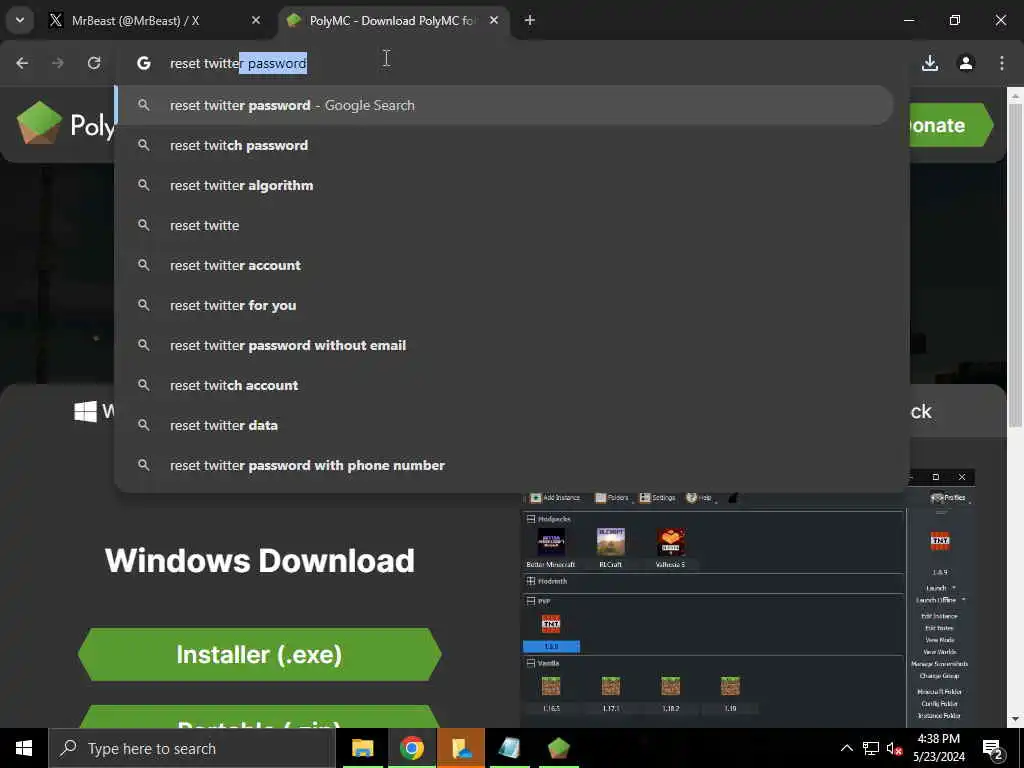Open the notepad-like taskbar app
The width and height of the screenshot is (1024, 768).
click(x=510, y=748)
